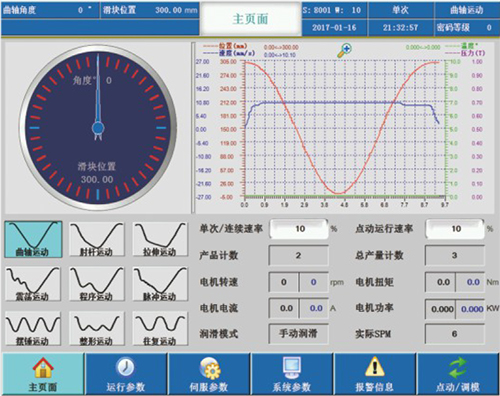Viewport: 500px width, 396px height.
Task: Select the 程序运动 motion curve icon
Action: pos(97,284)
